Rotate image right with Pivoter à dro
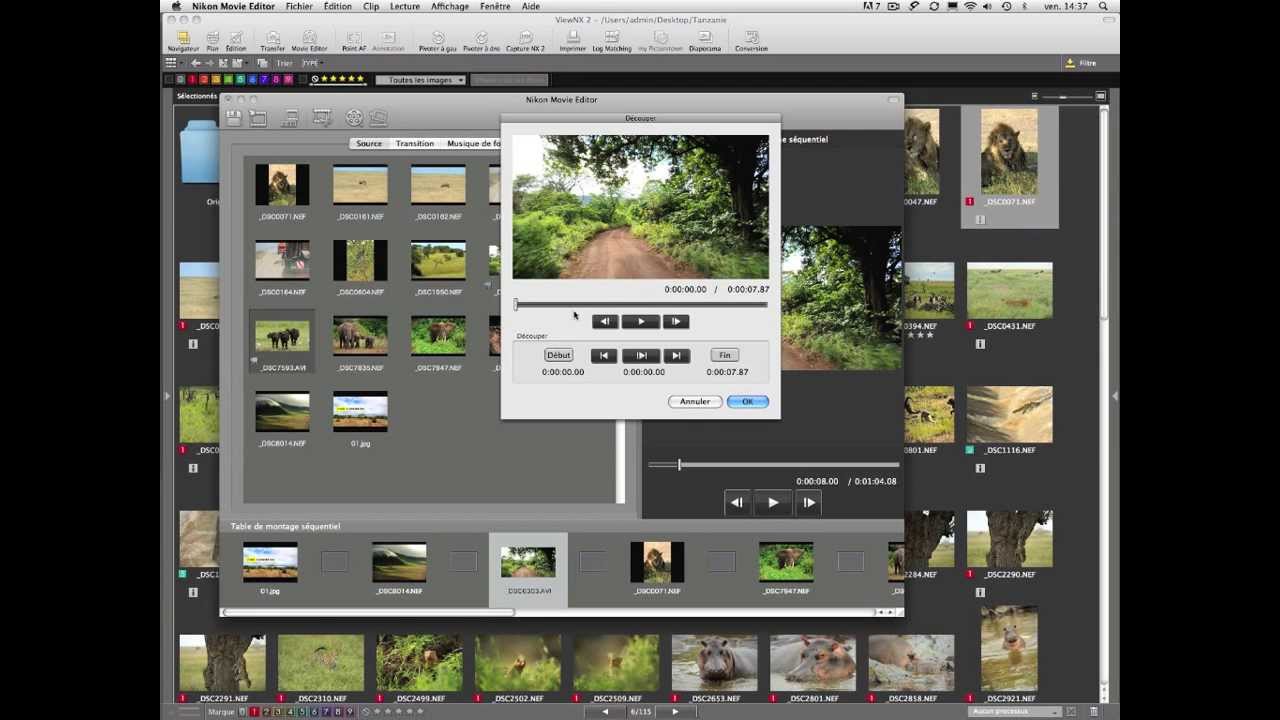The height and width of the screenshot is (720, 1280). pyautogui.click(x=481, y=41)
